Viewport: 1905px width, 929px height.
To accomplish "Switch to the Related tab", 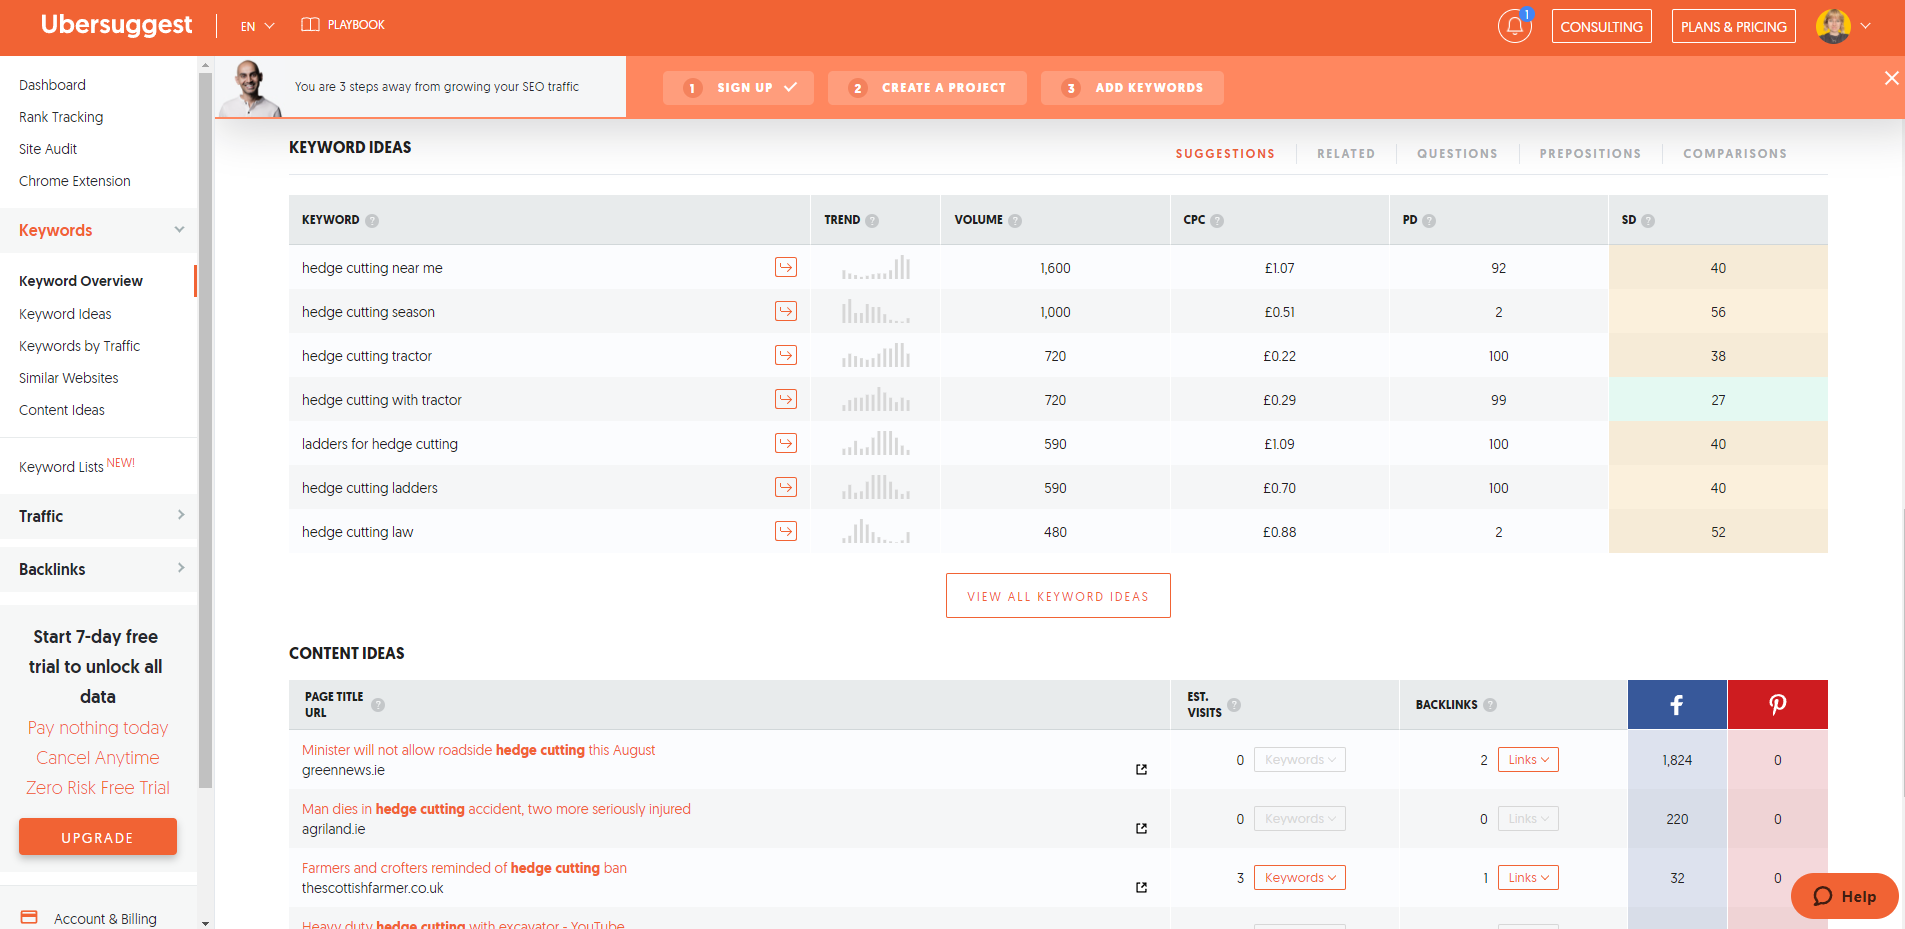I will point(1345,154).
